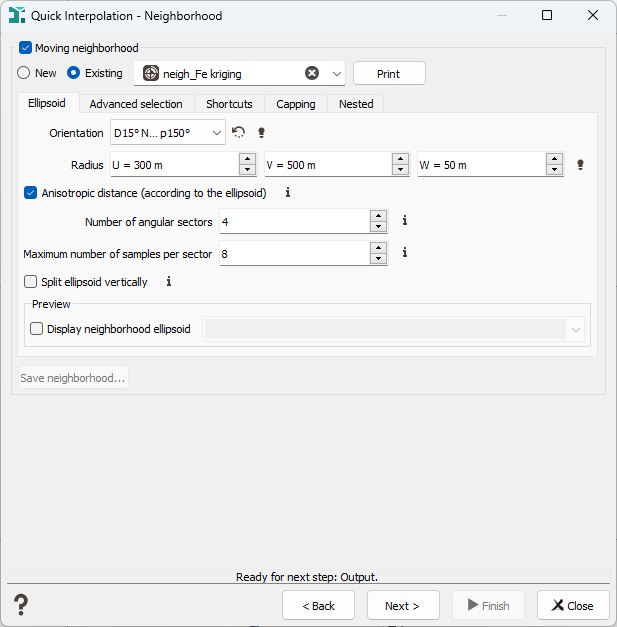Open help with the question mark icon

tap(21, 605)
